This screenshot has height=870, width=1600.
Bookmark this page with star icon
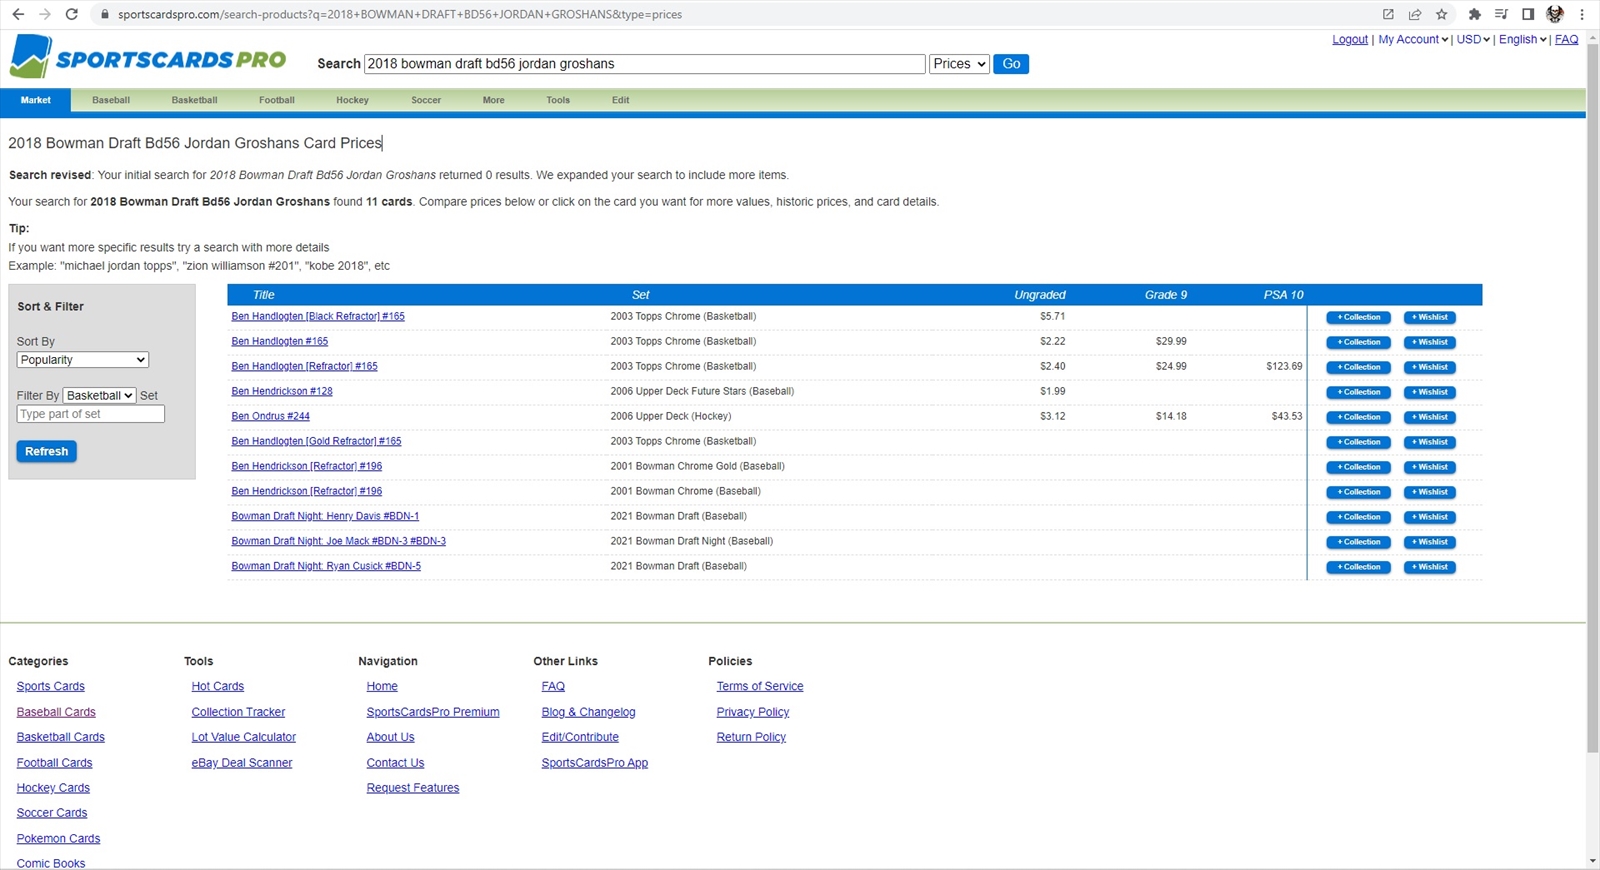click(1441, 14)
